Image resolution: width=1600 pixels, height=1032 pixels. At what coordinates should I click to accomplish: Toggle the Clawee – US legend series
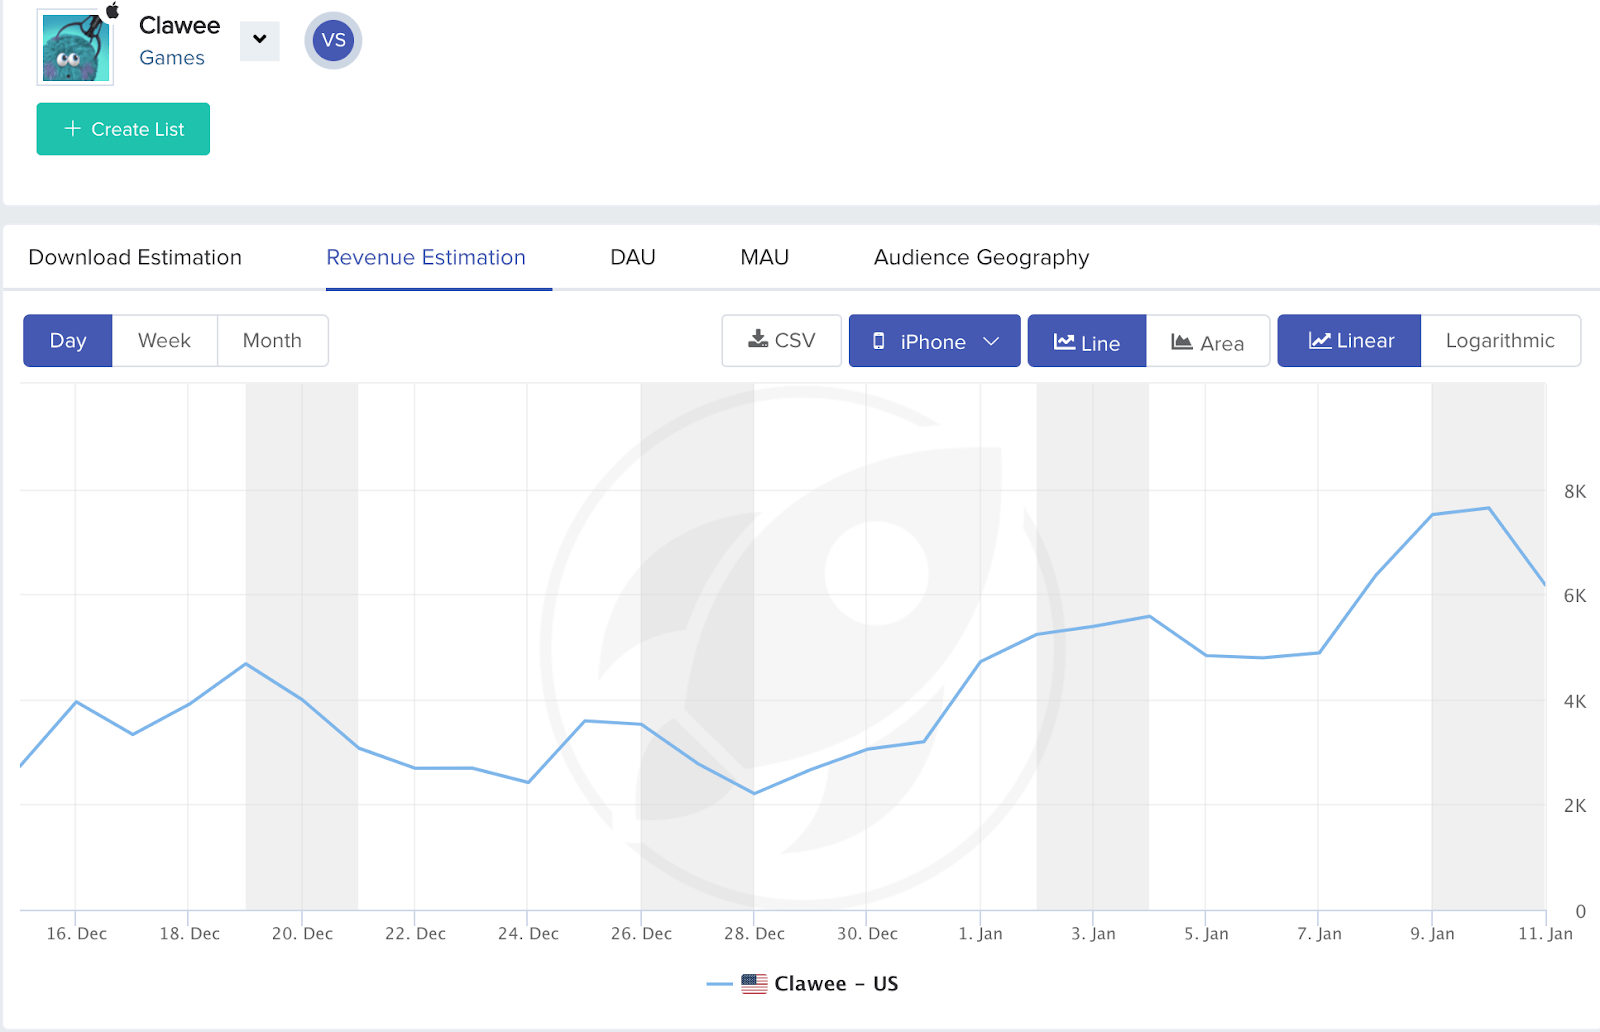pos(803,984)
